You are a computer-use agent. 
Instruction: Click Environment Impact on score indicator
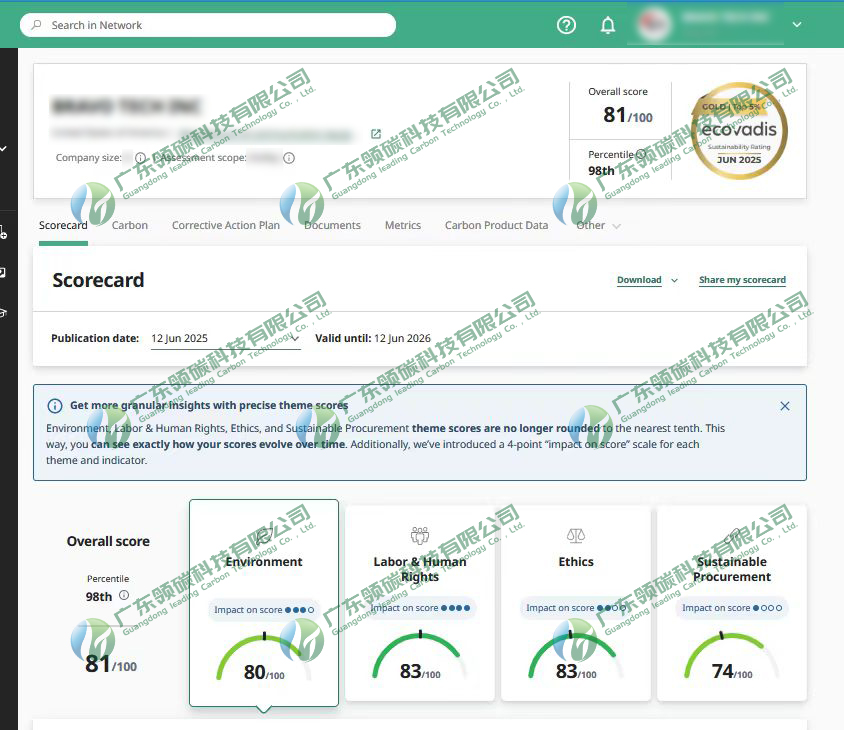(264, 610)
